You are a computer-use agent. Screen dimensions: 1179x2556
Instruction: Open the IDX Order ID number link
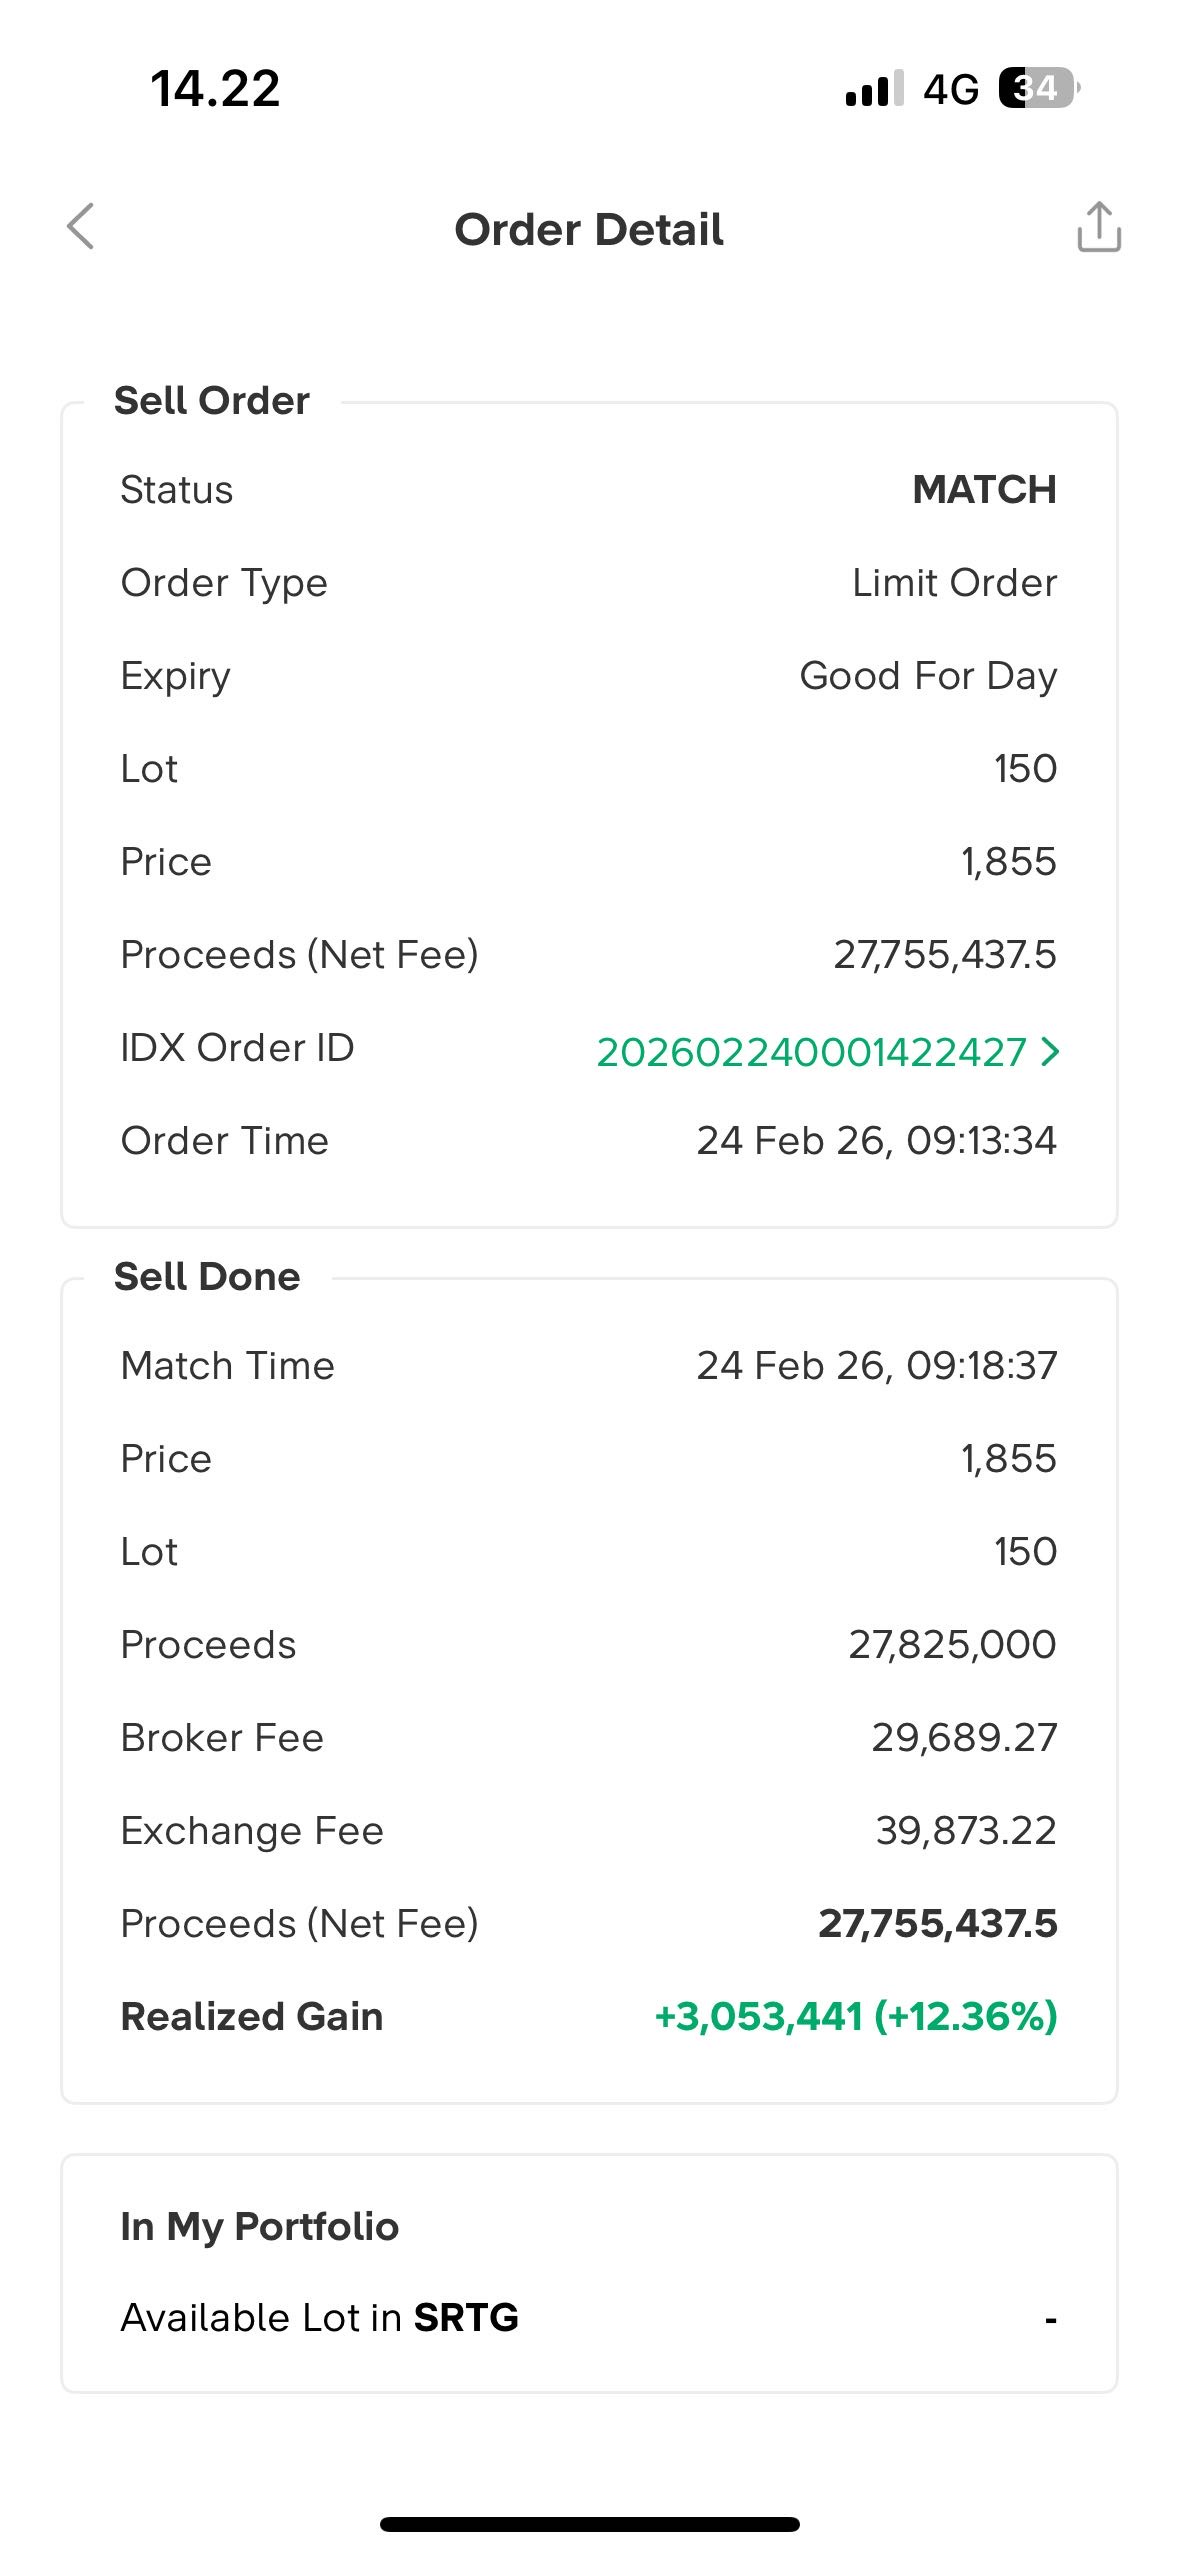tap(811, 1051)
